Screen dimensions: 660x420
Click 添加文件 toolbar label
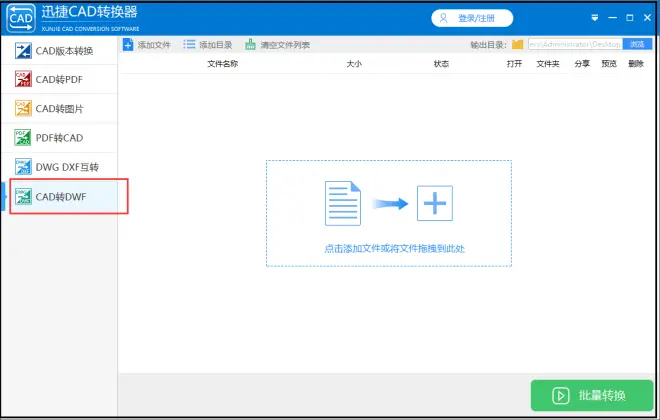(154, 45)
